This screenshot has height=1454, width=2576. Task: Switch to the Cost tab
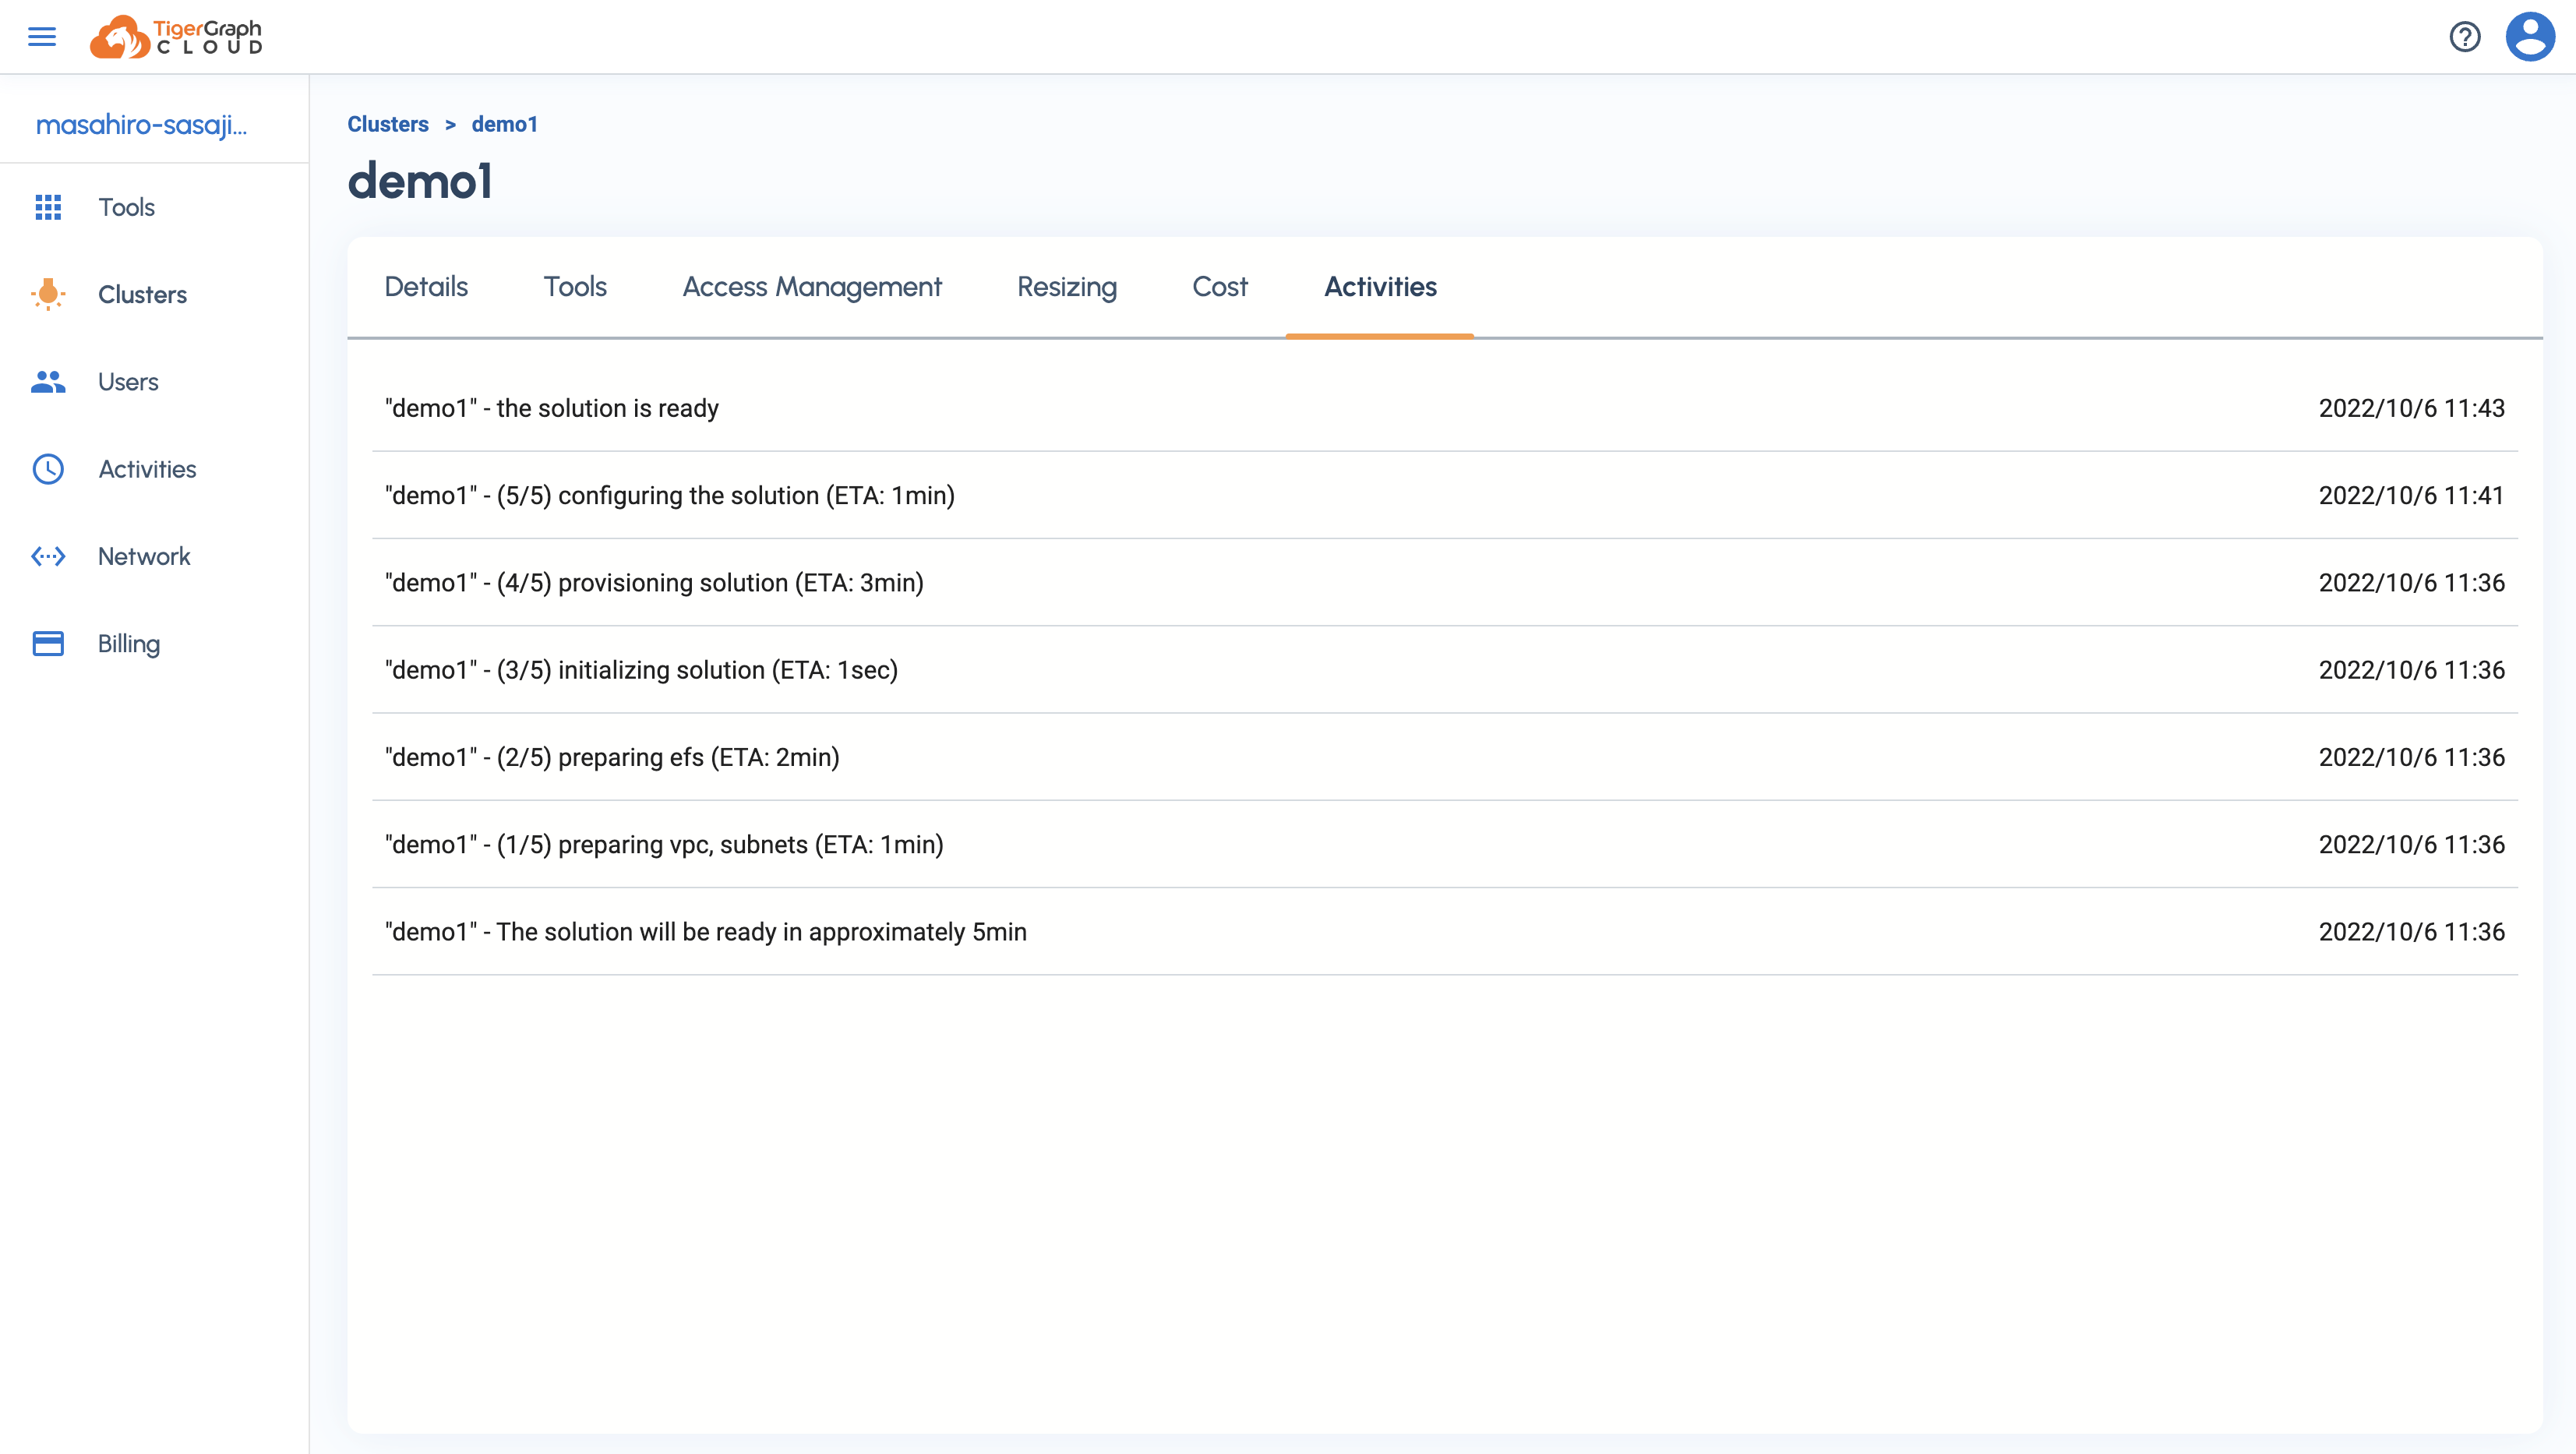(x=1219, y=287)
